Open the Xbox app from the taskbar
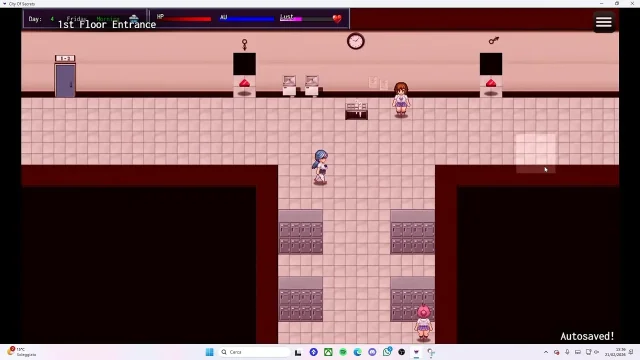Image resolution: width=640 pixels, height=360 pixels. click(328, 352)
